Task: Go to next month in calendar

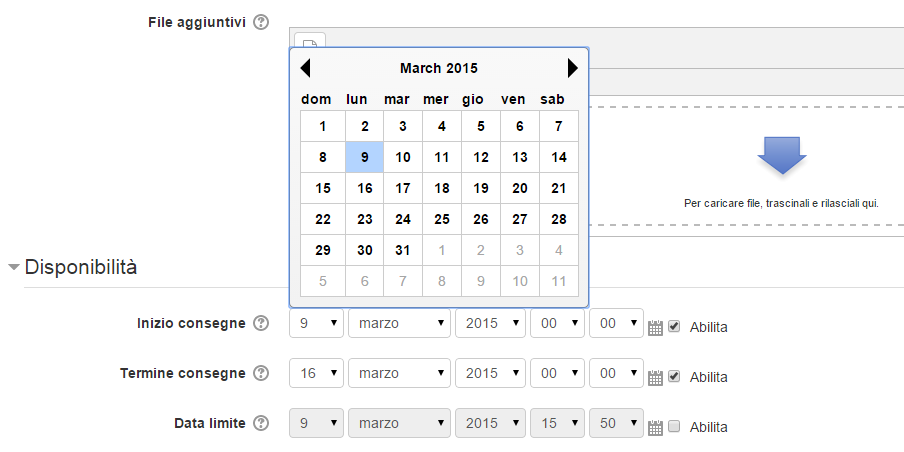Action: pos(572,68)
